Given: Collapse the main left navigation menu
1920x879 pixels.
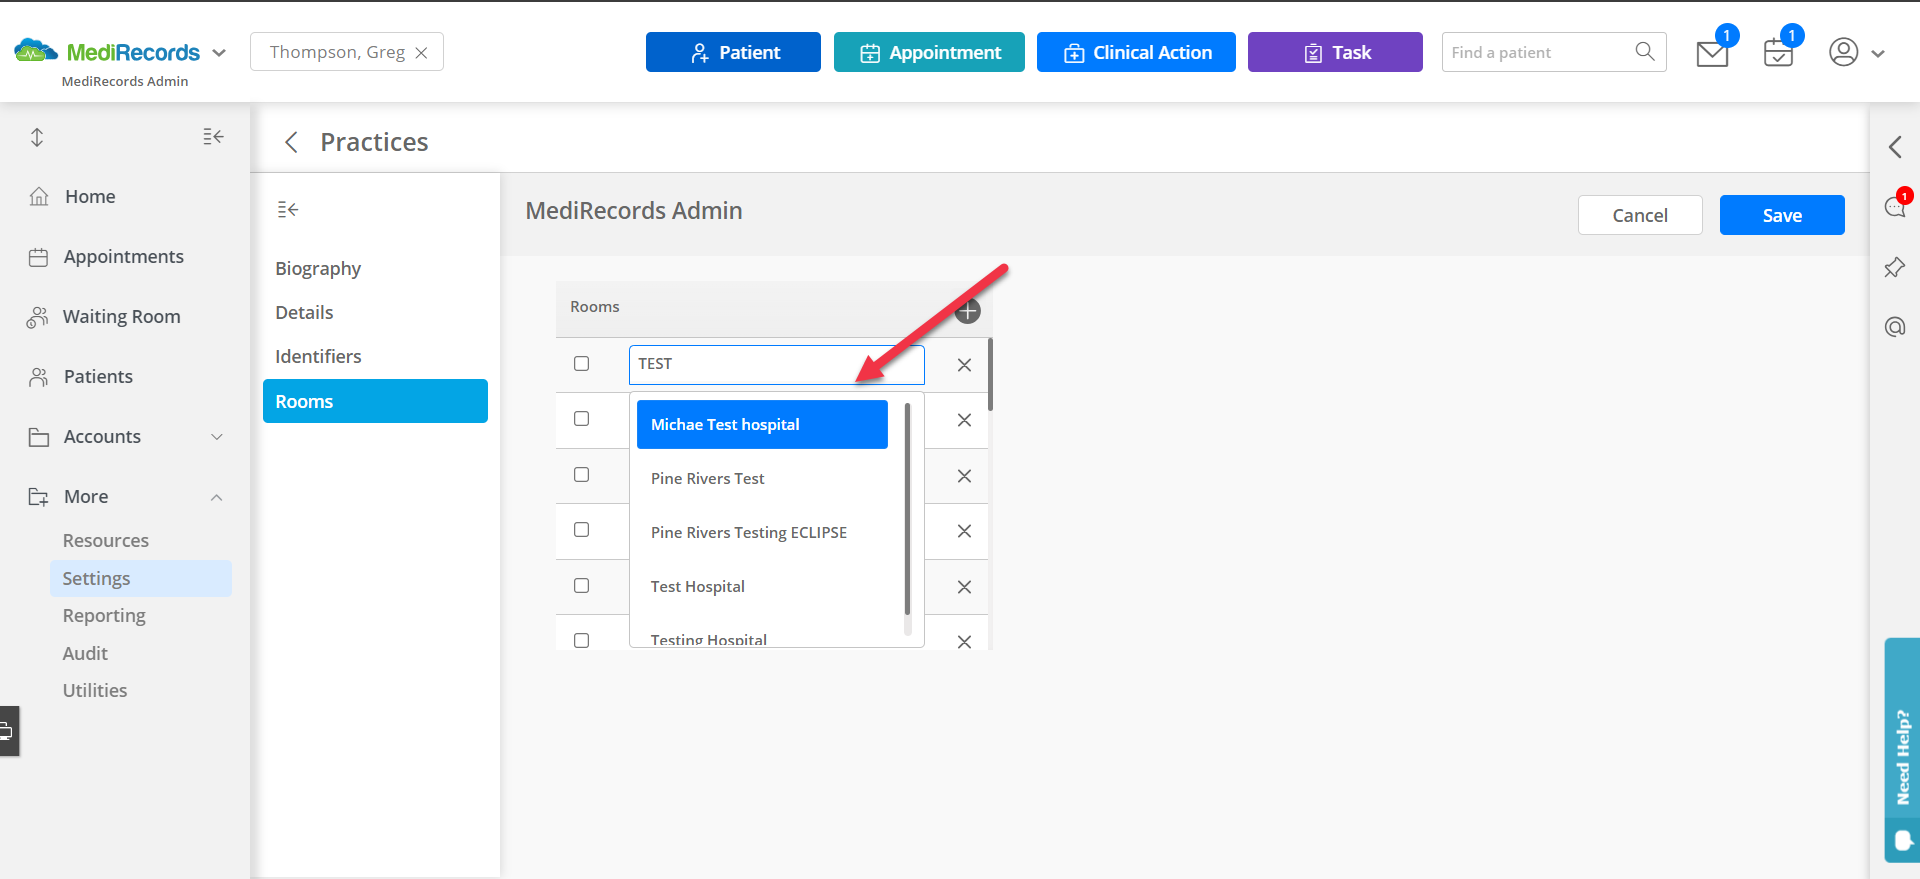Looking at the screenshot, I should coord(213,136).
